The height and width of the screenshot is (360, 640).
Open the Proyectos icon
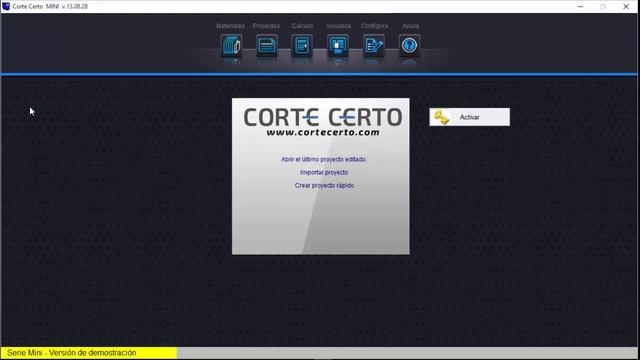click(267, 45)
